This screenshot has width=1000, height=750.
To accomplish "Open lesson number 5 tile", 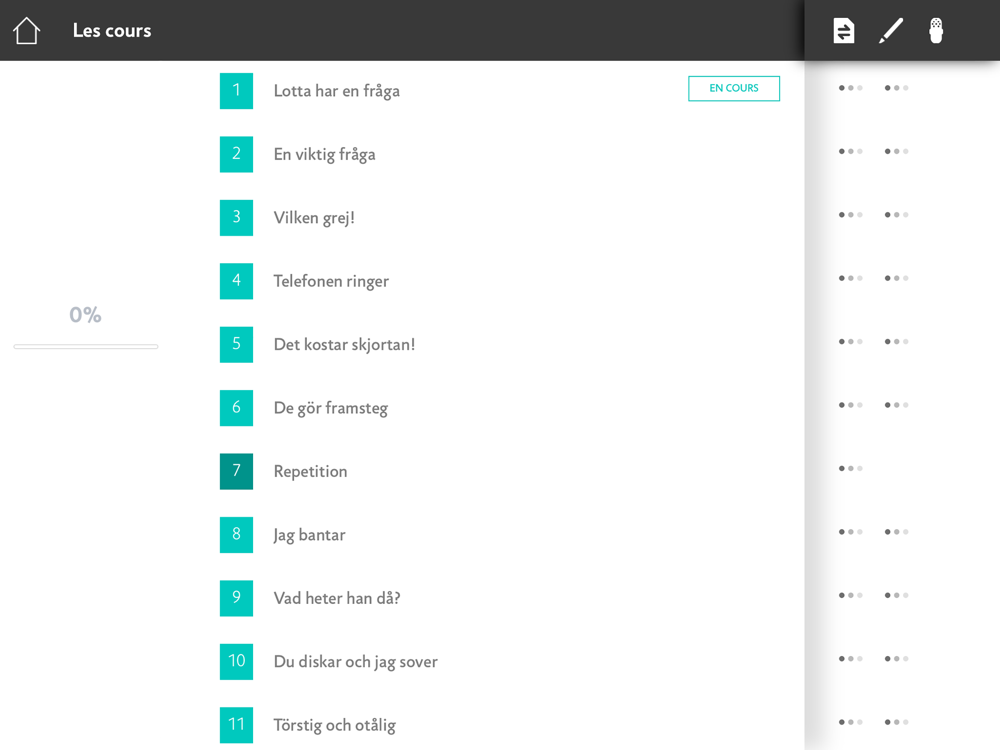I will click(237, 344).
